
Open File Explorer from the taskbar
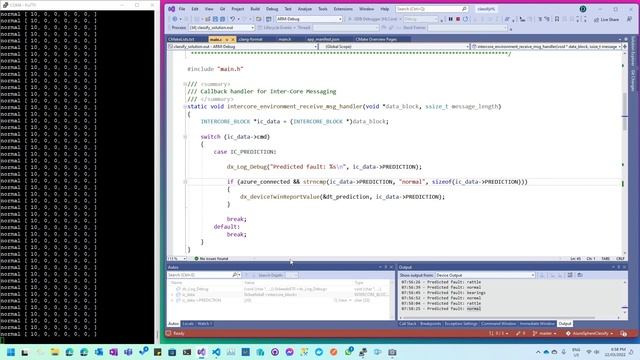(x=55, y=352)
